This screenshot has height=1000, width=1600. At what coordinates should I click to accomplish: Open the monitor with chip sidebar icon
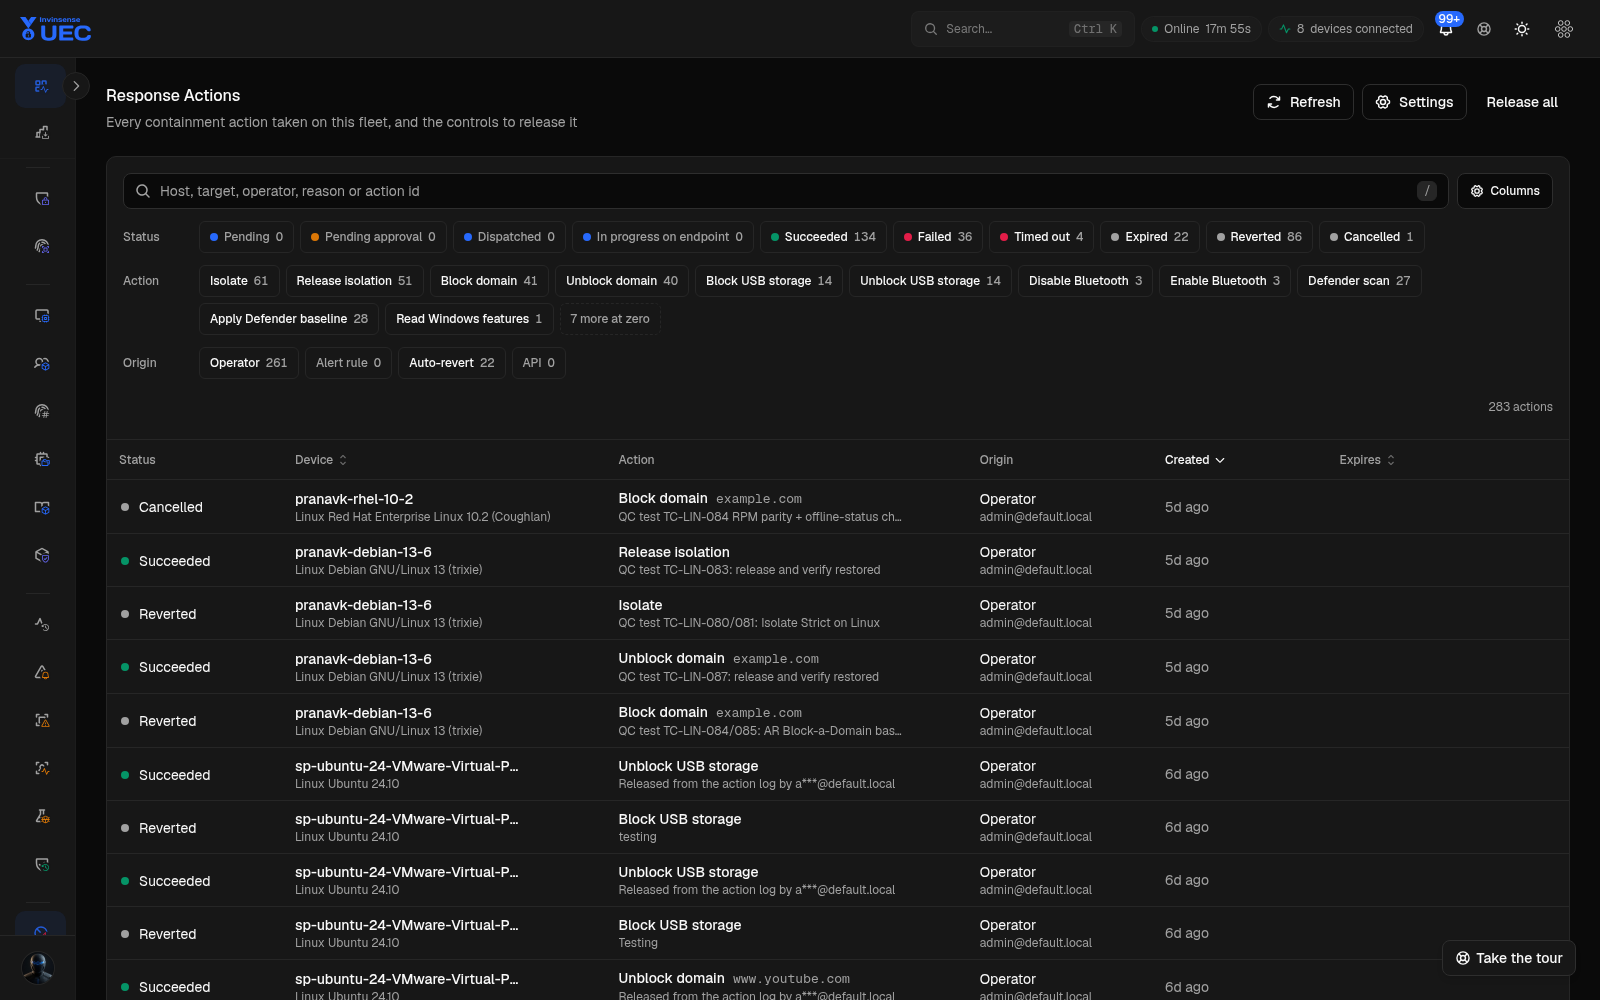(41, 315)
